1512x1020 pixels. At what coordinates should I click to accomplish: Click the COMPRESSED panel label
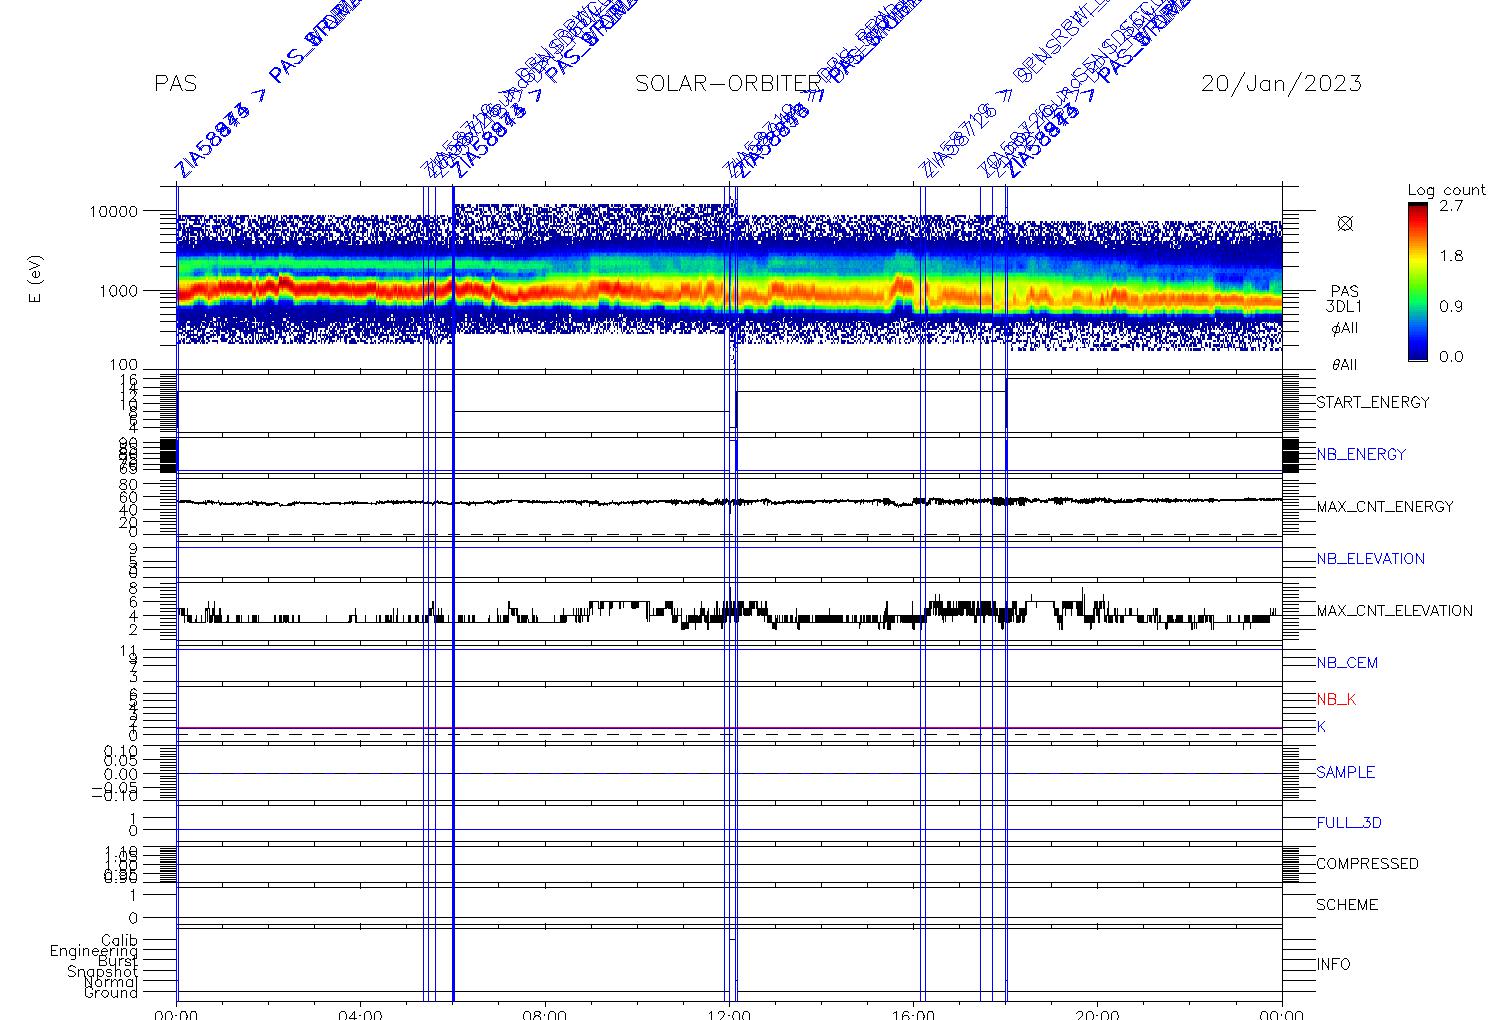click(x=1367, y=864)
